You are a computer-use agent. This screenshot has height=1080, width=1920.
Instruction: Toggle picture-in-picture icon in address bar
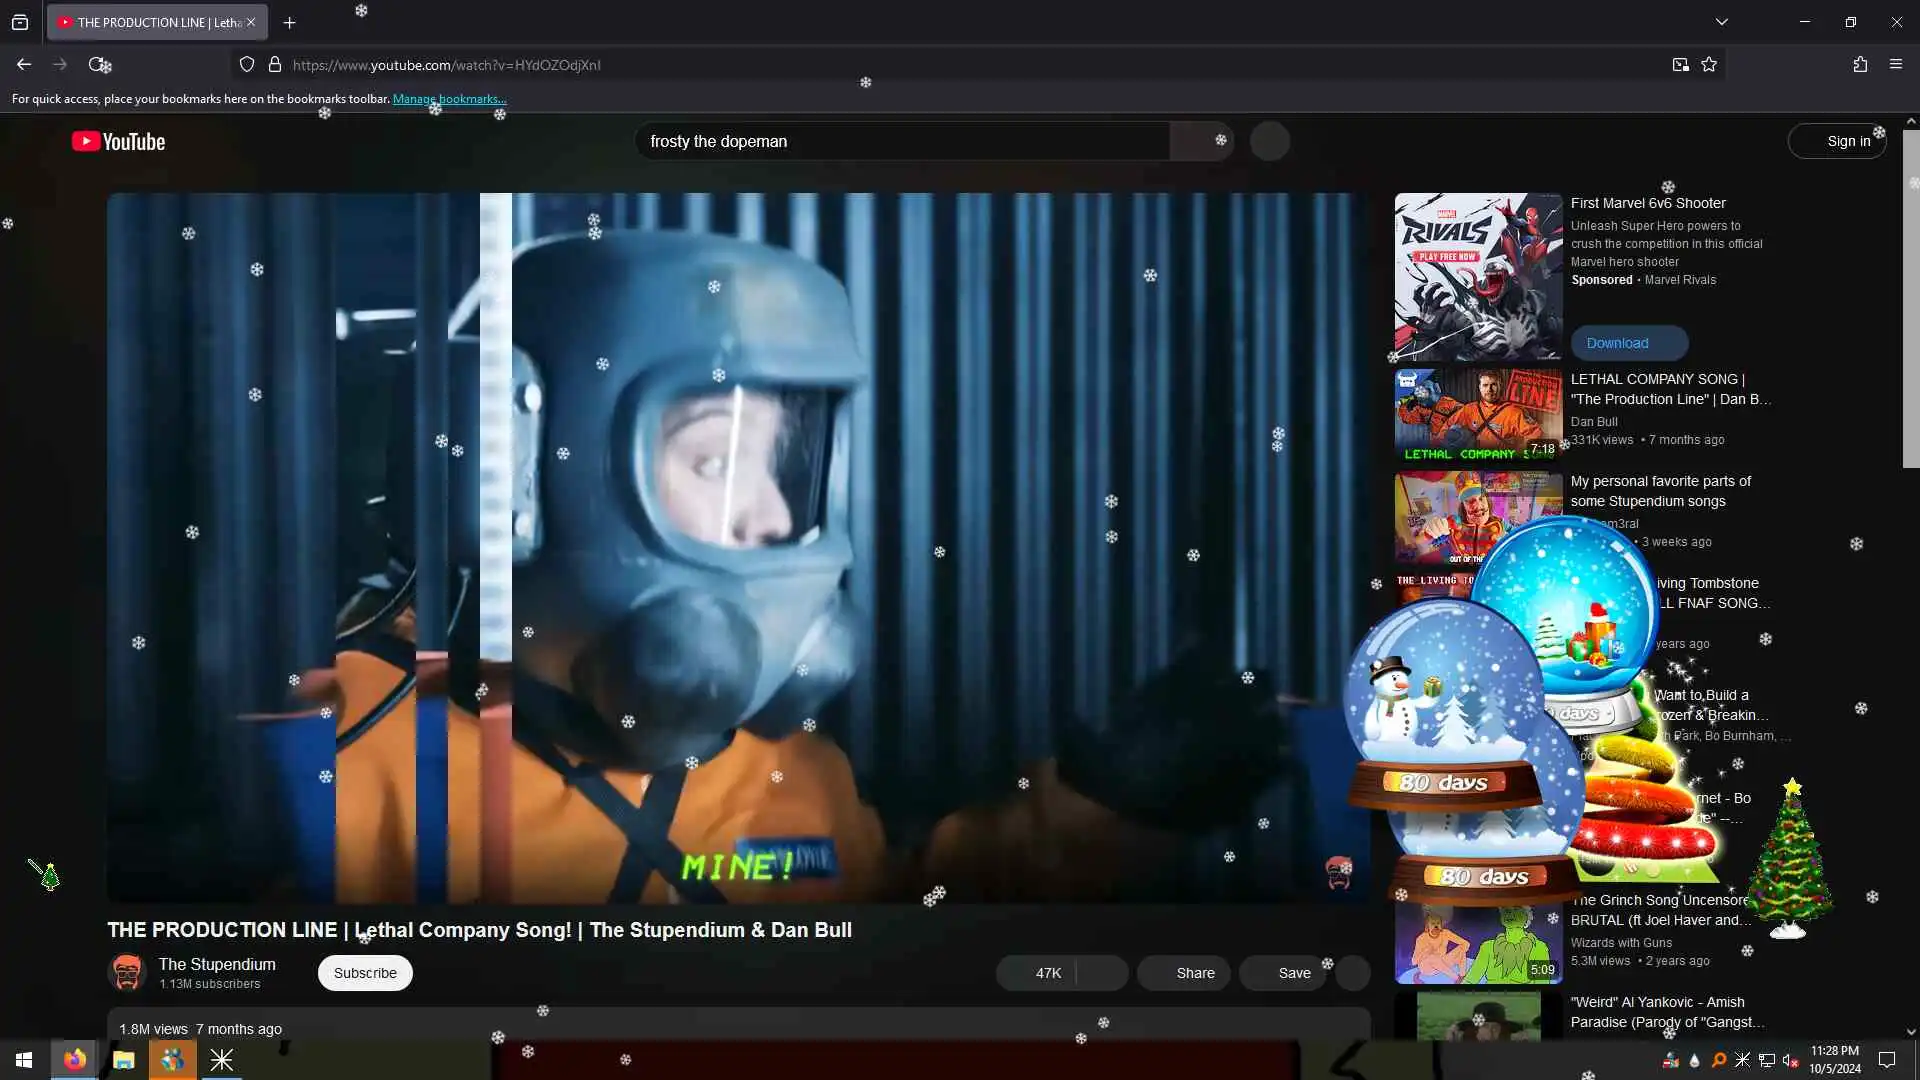pyautogui.click(x=1680, y=65)
